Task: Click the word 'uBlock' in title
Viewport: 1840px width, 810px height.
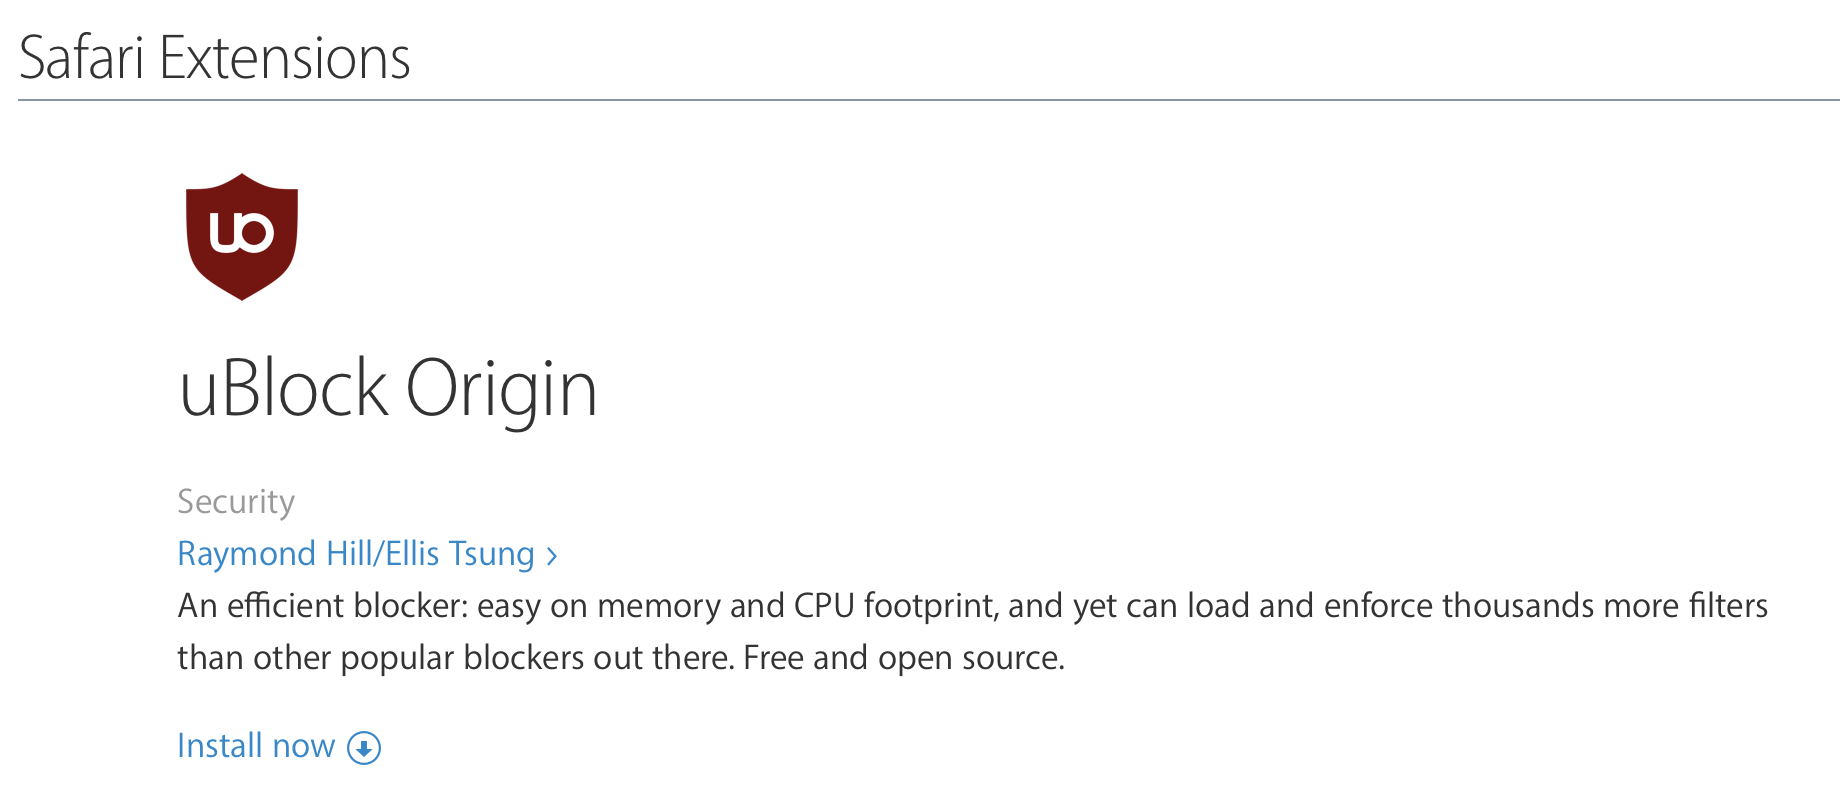Action: click(x=284, y=388)
